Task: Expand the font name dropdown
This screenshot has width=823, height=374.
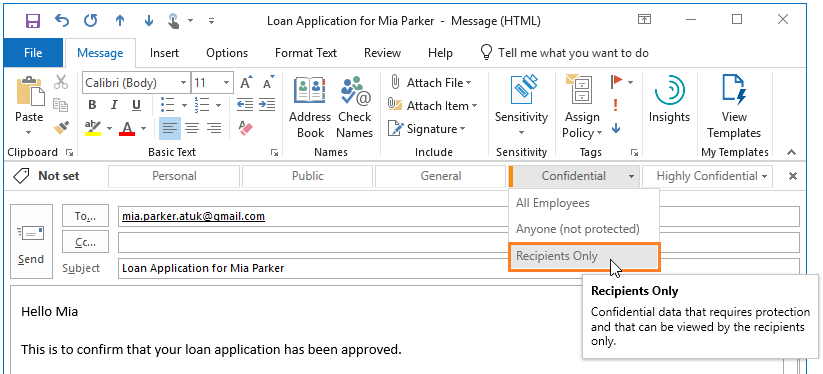Action: (183, 83)
